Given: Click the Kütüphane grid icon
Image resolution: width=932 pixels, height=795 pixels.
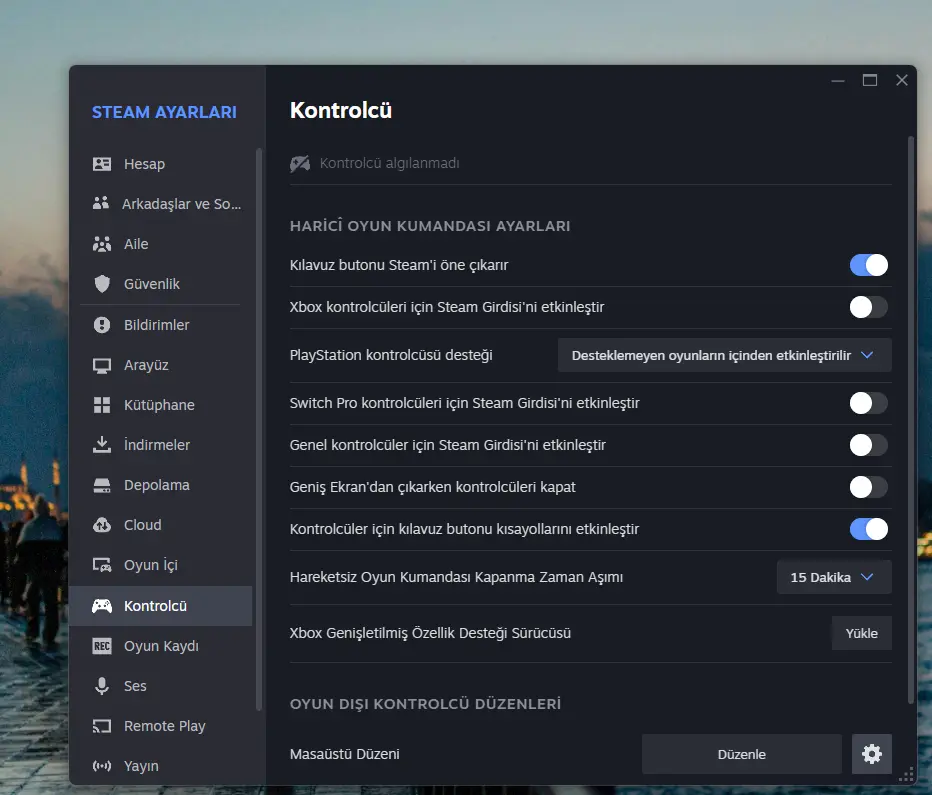Looking at the screenshot, I should pyautogui.click(x=102, y=405).
